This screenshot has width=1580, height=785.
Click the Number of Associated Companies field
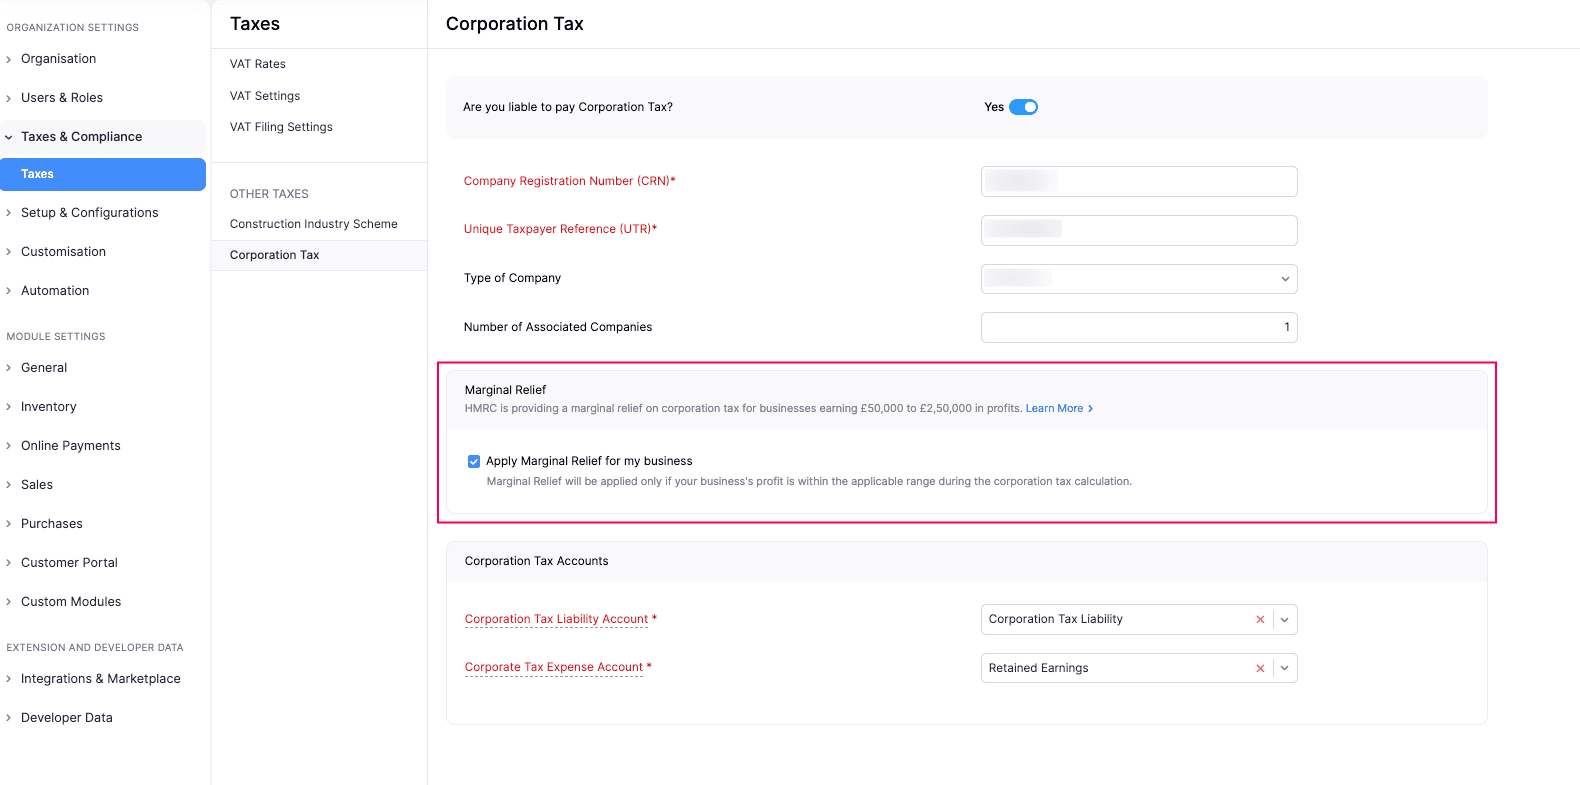point(1139,327)
